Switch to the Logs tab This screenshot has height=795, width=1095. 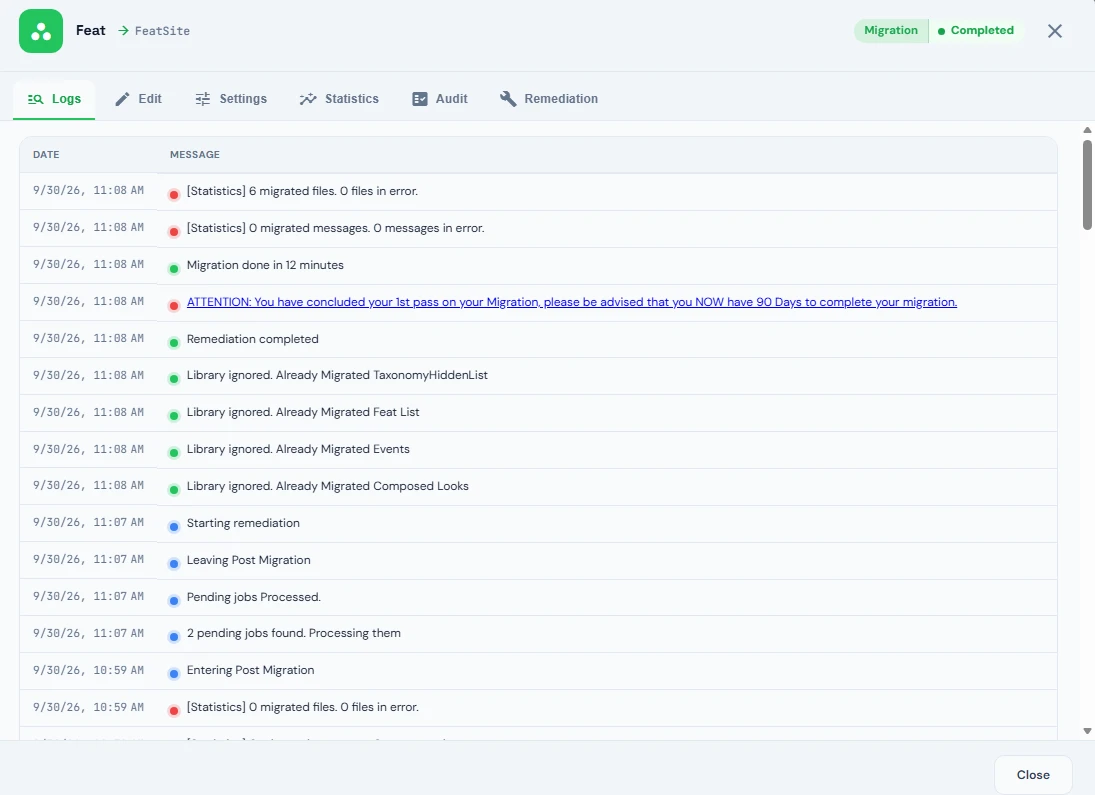[x=54, y=99]
